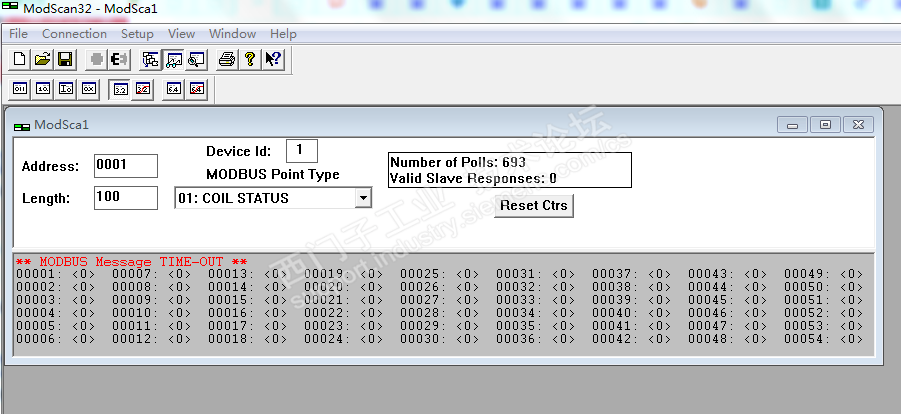Click the Reset Ctrs button
The height and width of the screenshot is (414, 901).
(x=534, y=205)
